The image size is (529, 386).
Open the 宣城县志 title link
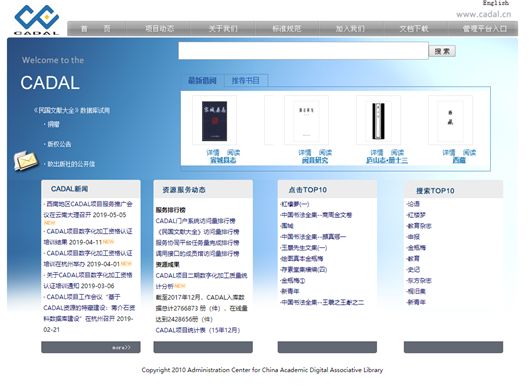click(x=223, y=160)
